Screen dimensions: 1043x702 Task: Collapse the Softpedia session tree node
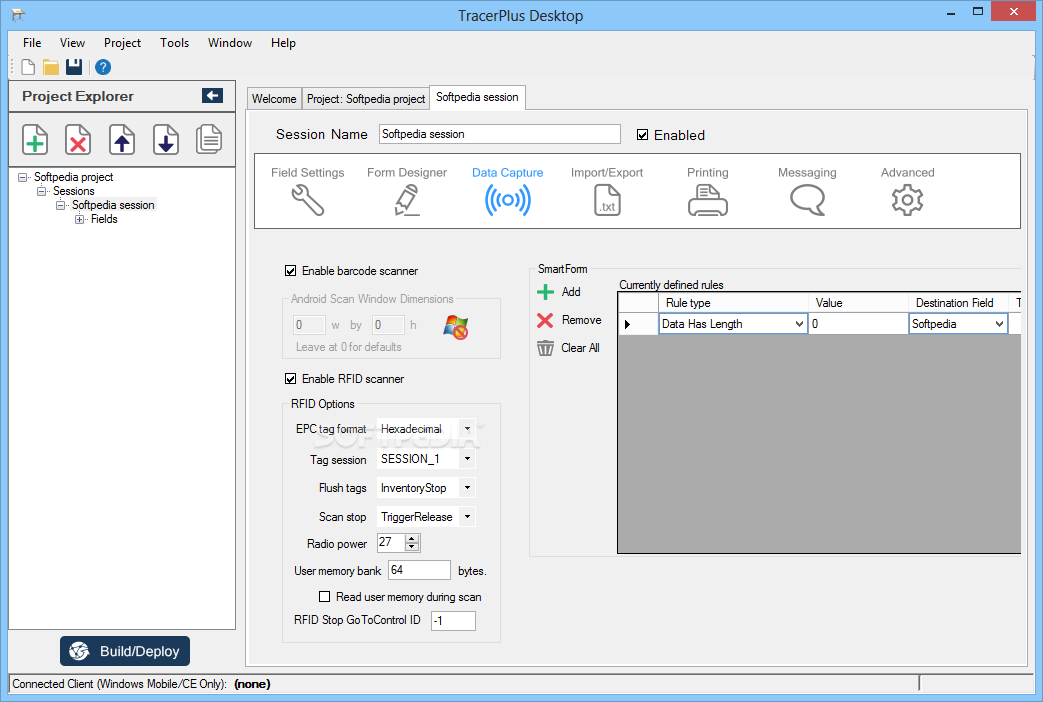coord(61,205)
